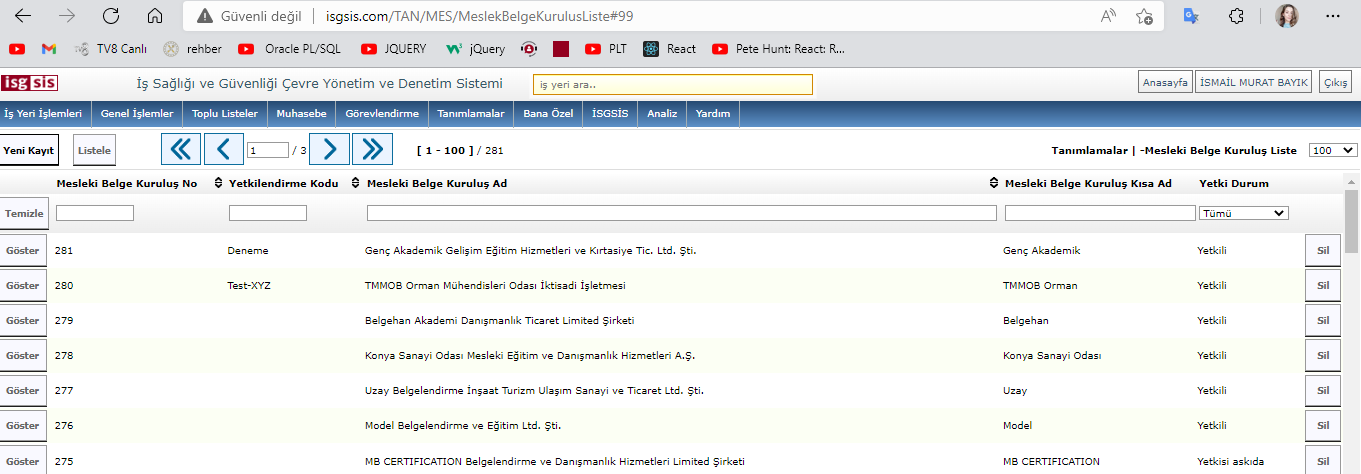1361x474 pixels.
Task: Open browser home page icon
Action: tap(154, 17)
